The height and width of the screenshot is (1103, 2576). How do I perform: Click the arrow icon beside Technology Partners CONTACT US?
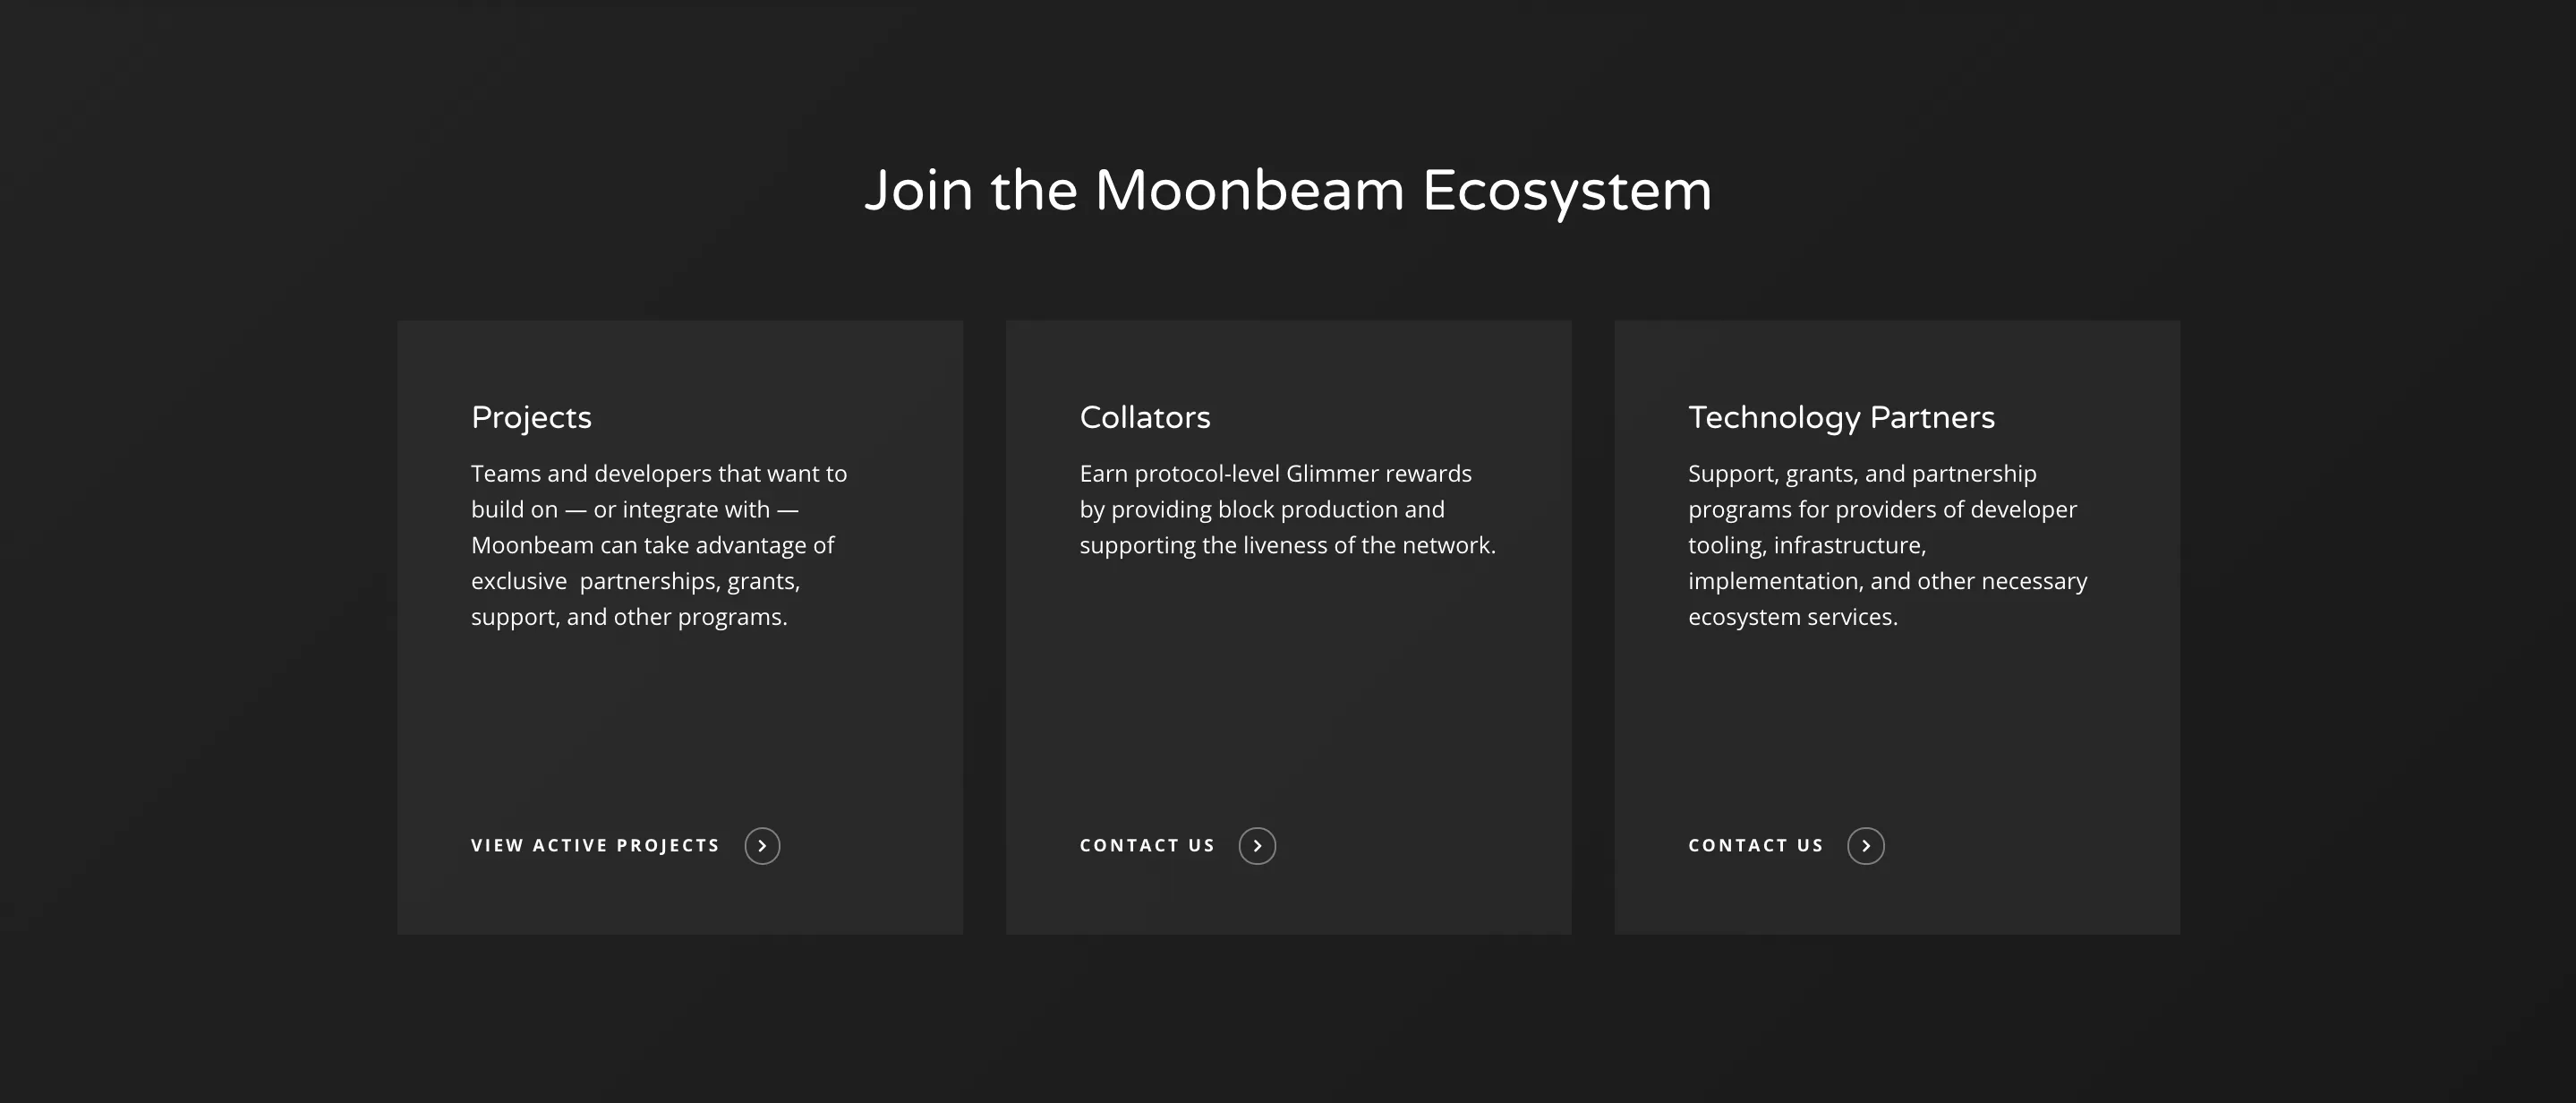(1866, 845)
